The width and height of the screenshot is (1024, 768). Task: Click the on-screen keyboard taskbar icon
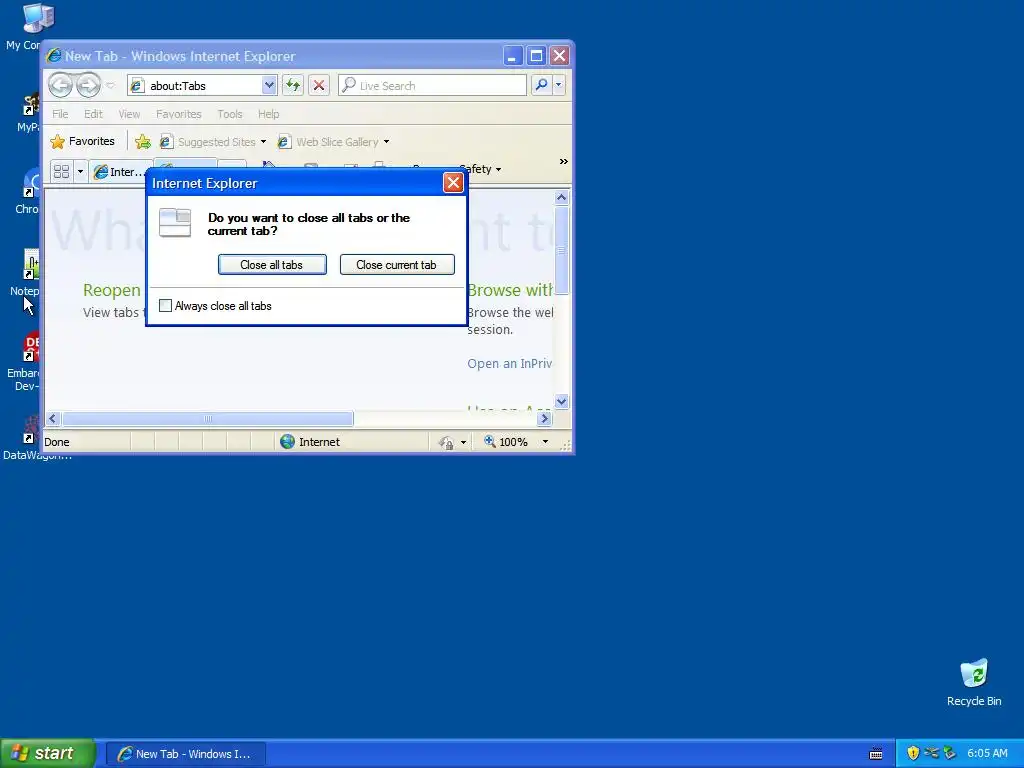click(x=876, y=754)
